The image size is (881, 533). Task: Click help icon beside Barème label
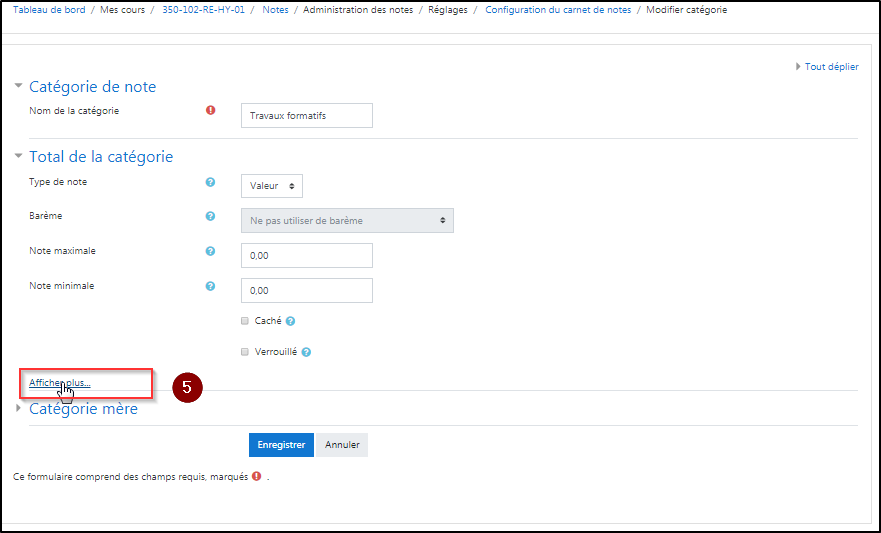click(x=210, y=216)
